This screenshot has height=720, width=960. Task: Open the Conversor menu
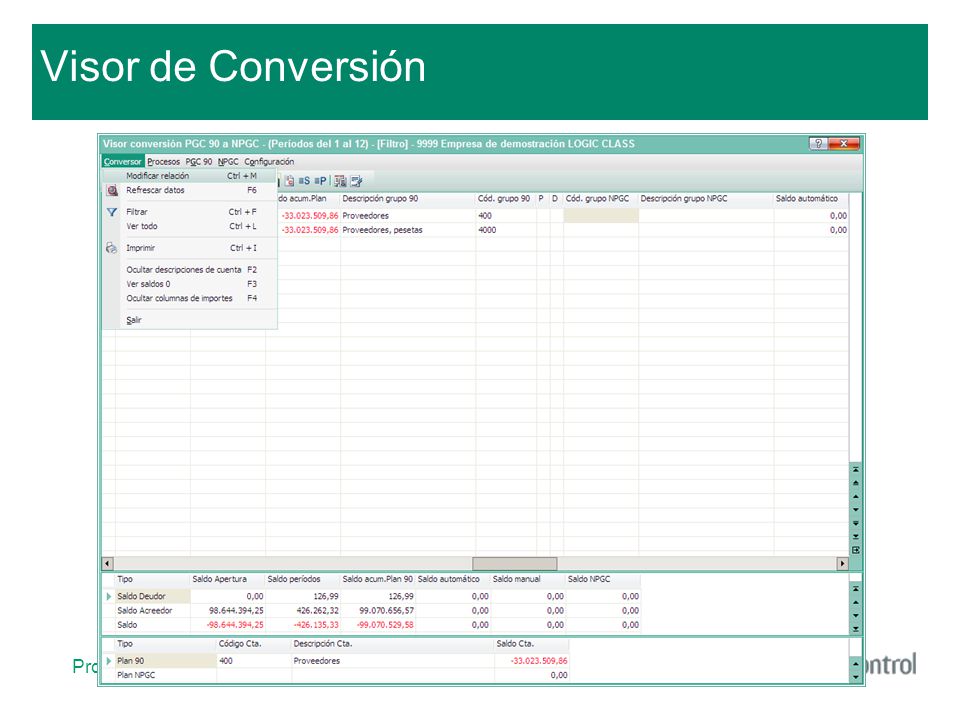tap(122, 162)
